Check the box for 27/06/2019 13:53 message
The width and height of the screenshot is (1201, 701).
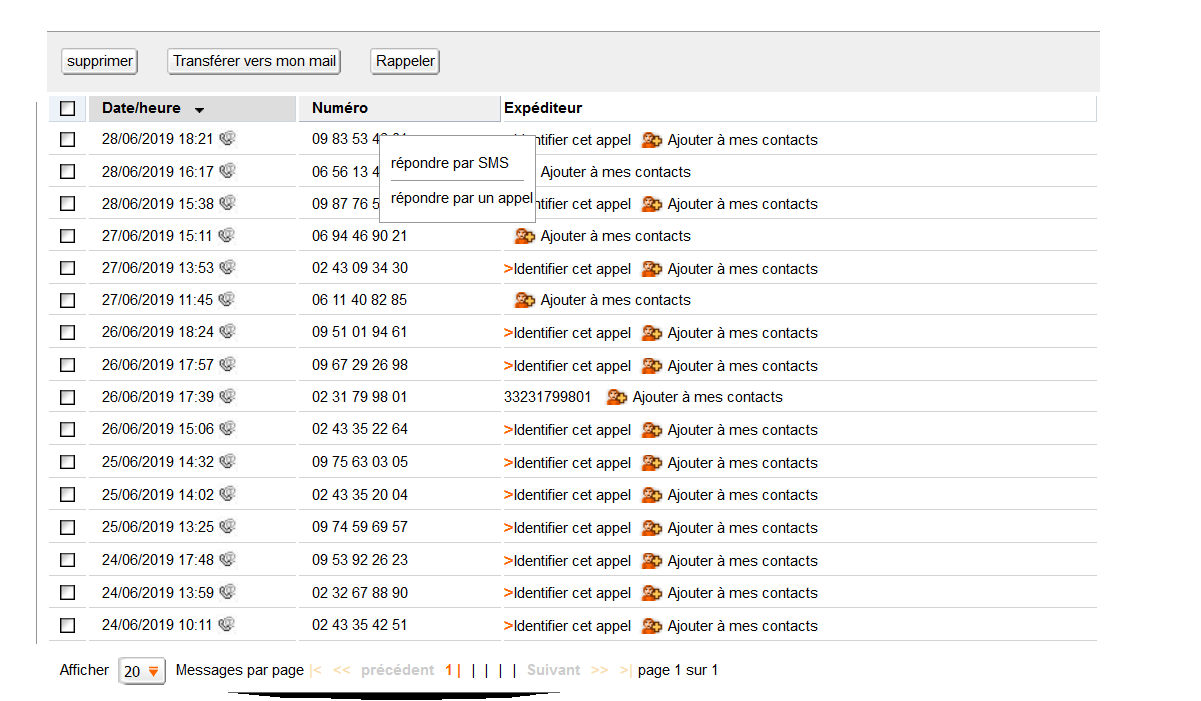(x=67, y=268)
